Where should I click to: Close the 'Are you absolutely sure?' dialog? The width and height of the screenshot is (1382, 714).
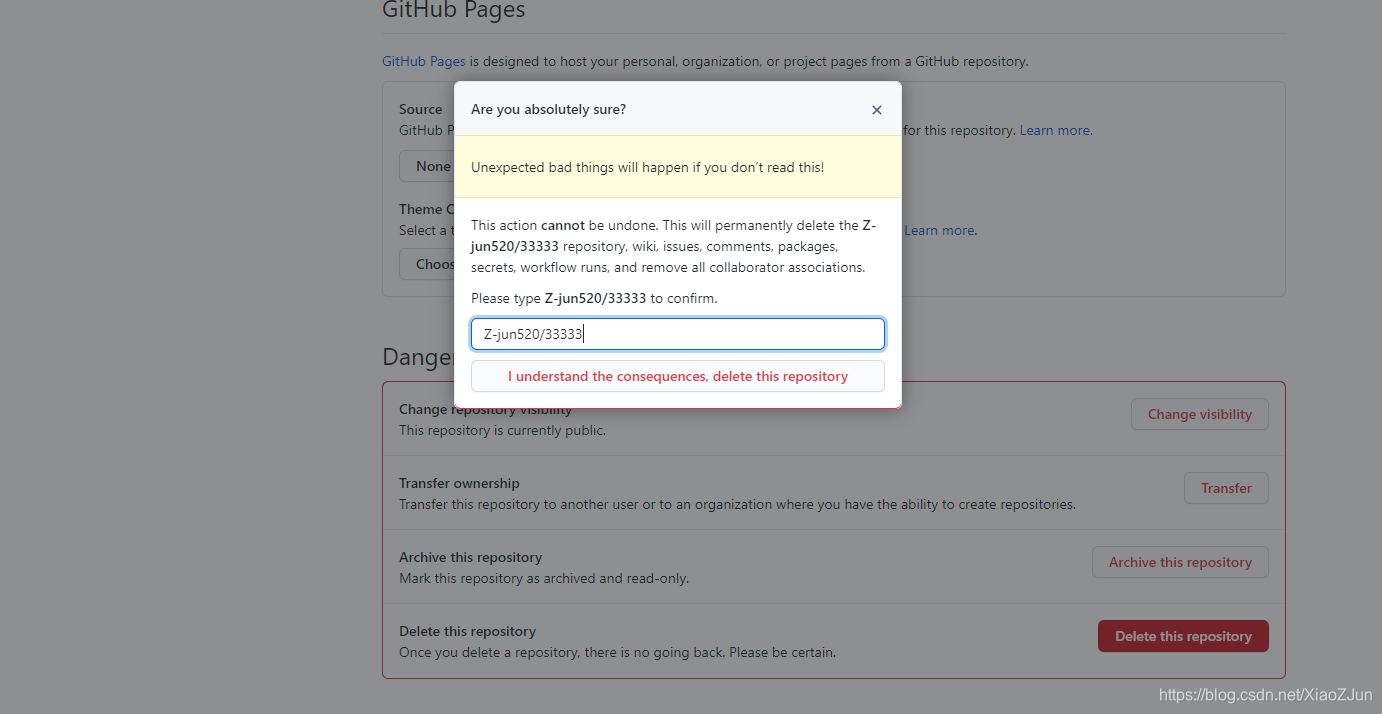tap(877, 110)
